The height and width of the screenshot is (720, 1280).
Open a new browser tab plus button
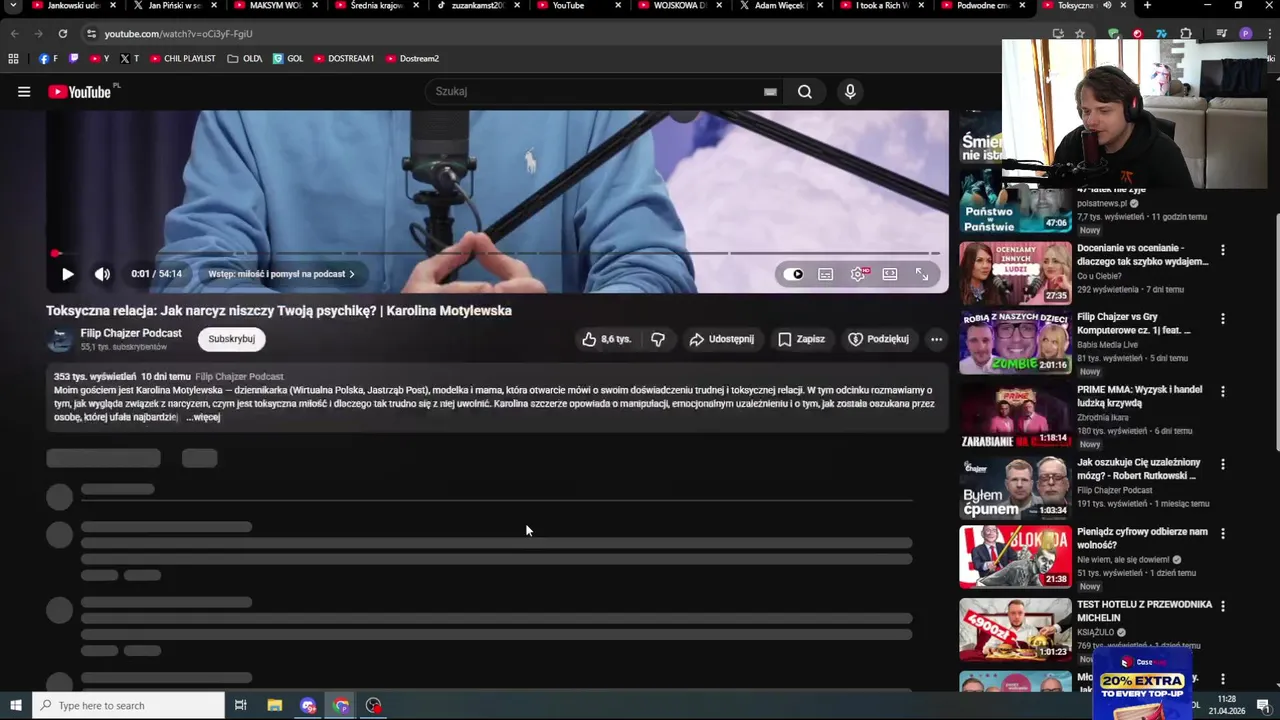(x=1147, y=6)
